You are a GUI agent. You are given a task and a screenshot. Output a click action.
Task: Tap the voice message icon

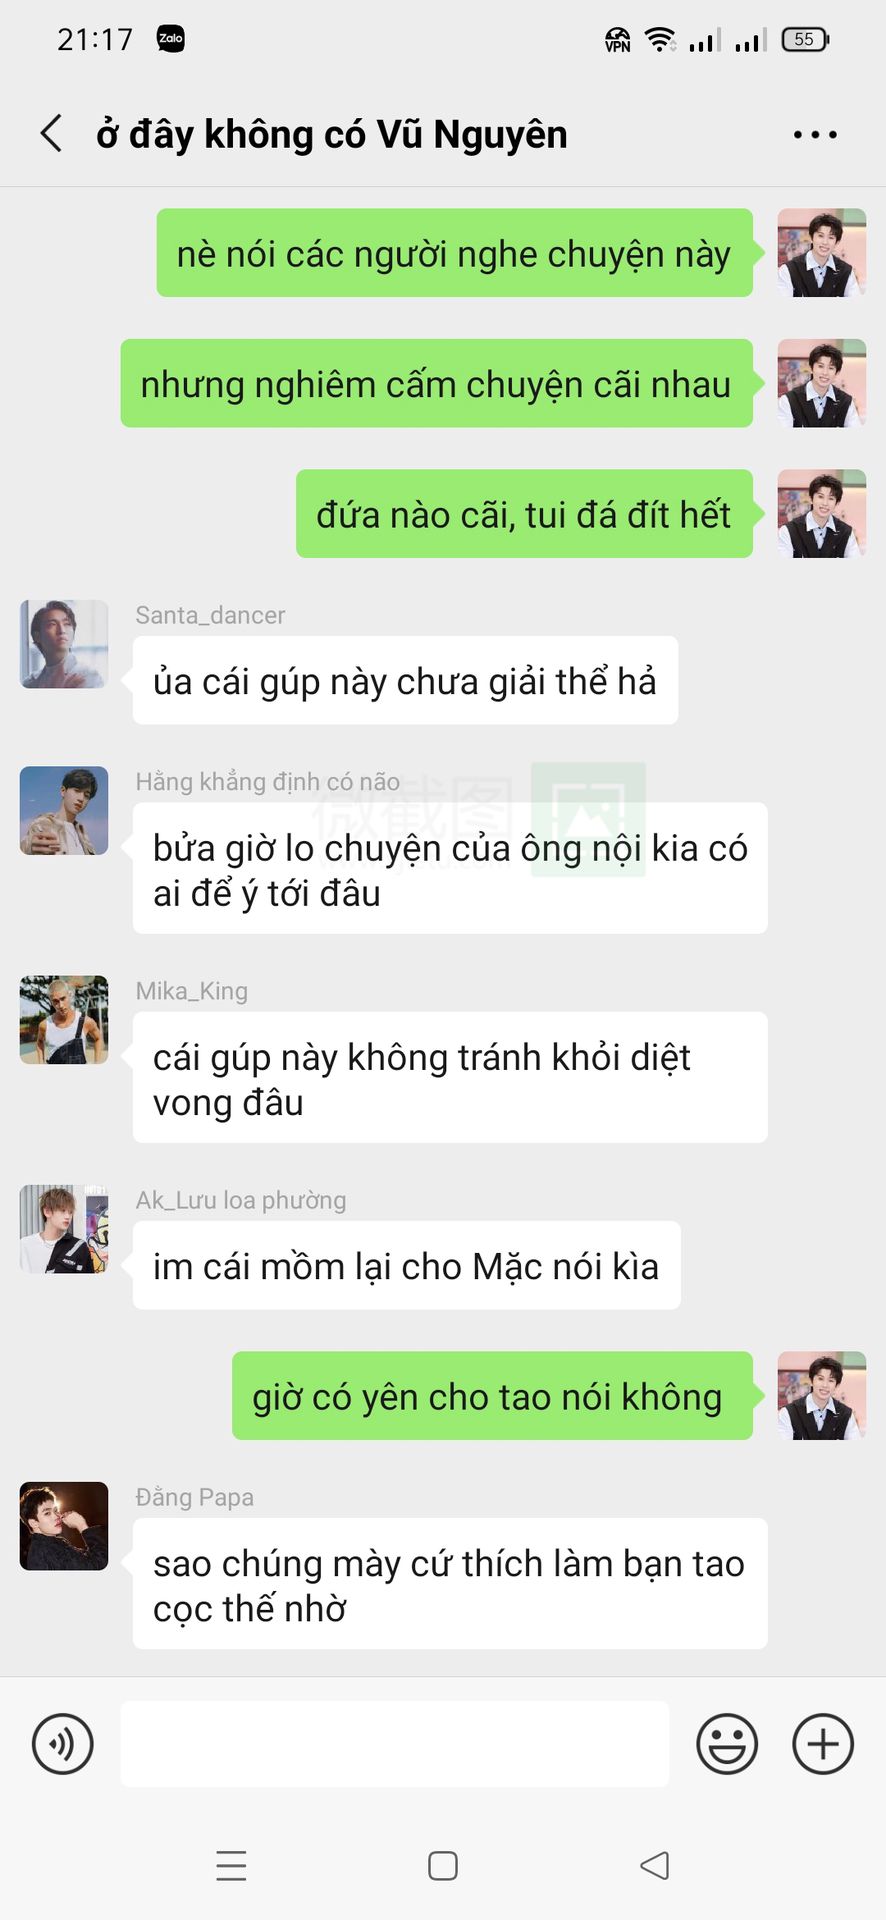(x=63, y=1744)
